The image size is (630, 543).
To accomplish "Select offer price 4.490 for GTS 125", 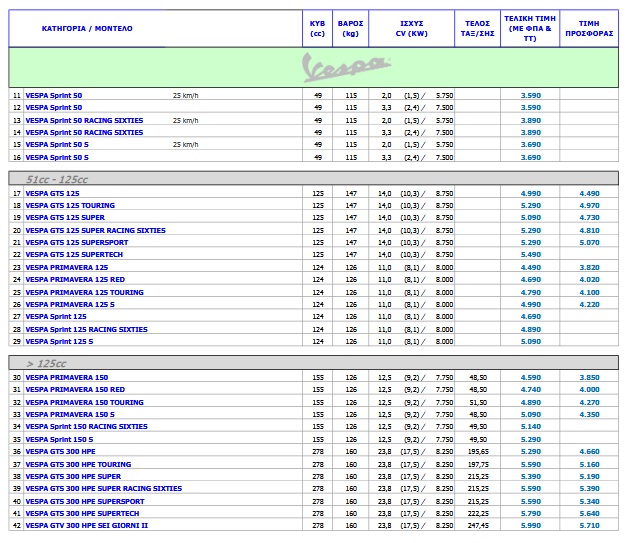I will [x=589, y=194].
